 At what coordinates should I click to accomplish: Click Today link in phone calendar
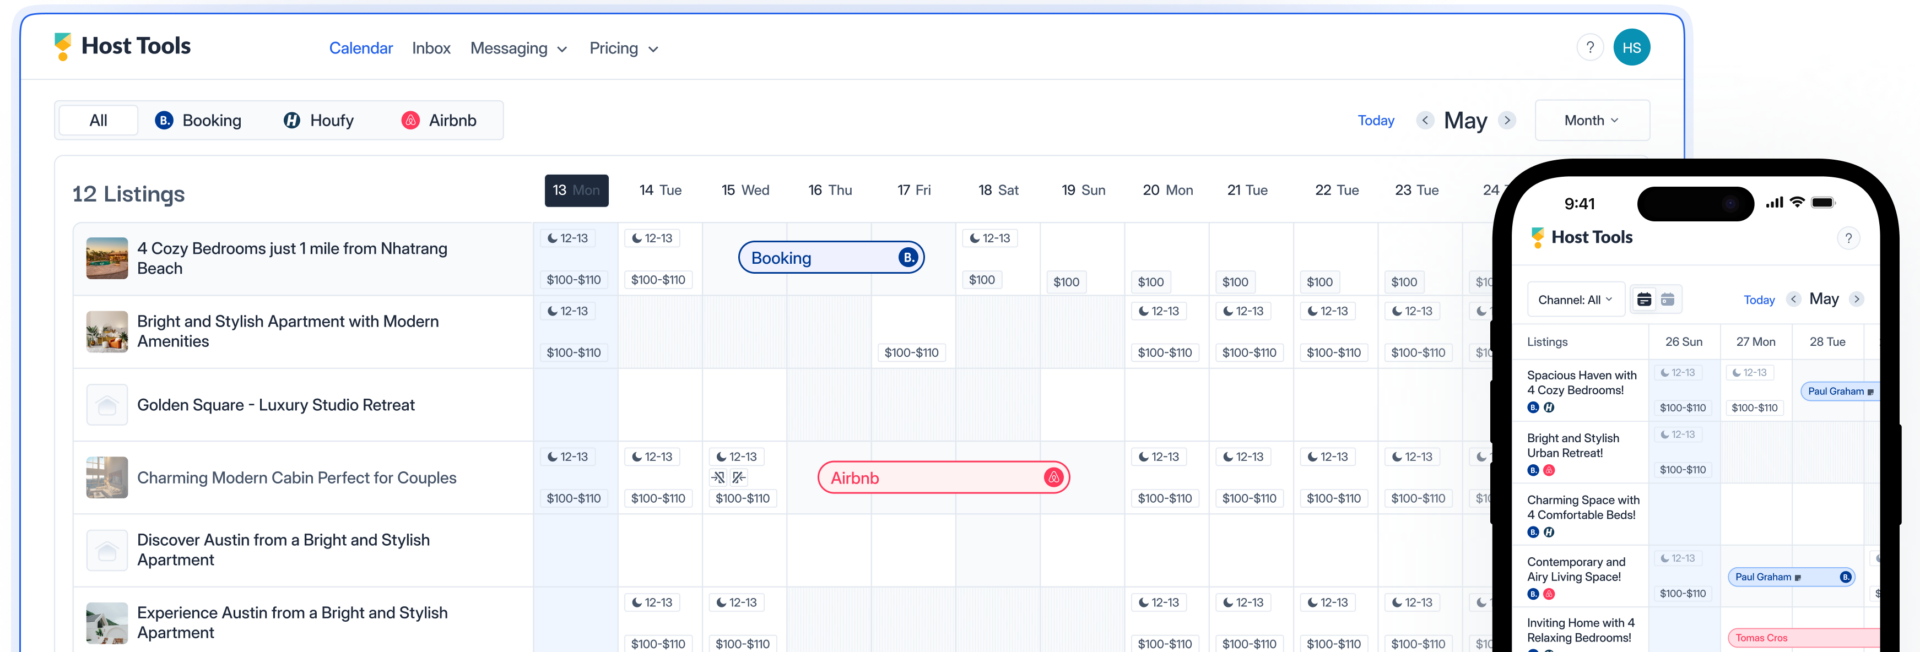pyautogui.click(x=1758, y=300)
